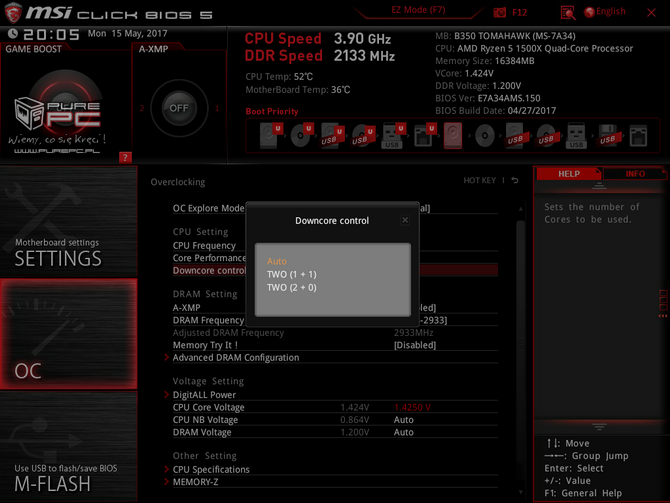Viewport: 670px width, 503px height.
Task: Select the A-XMP row under DRAM Setting
Action: (x=335, y=307)
